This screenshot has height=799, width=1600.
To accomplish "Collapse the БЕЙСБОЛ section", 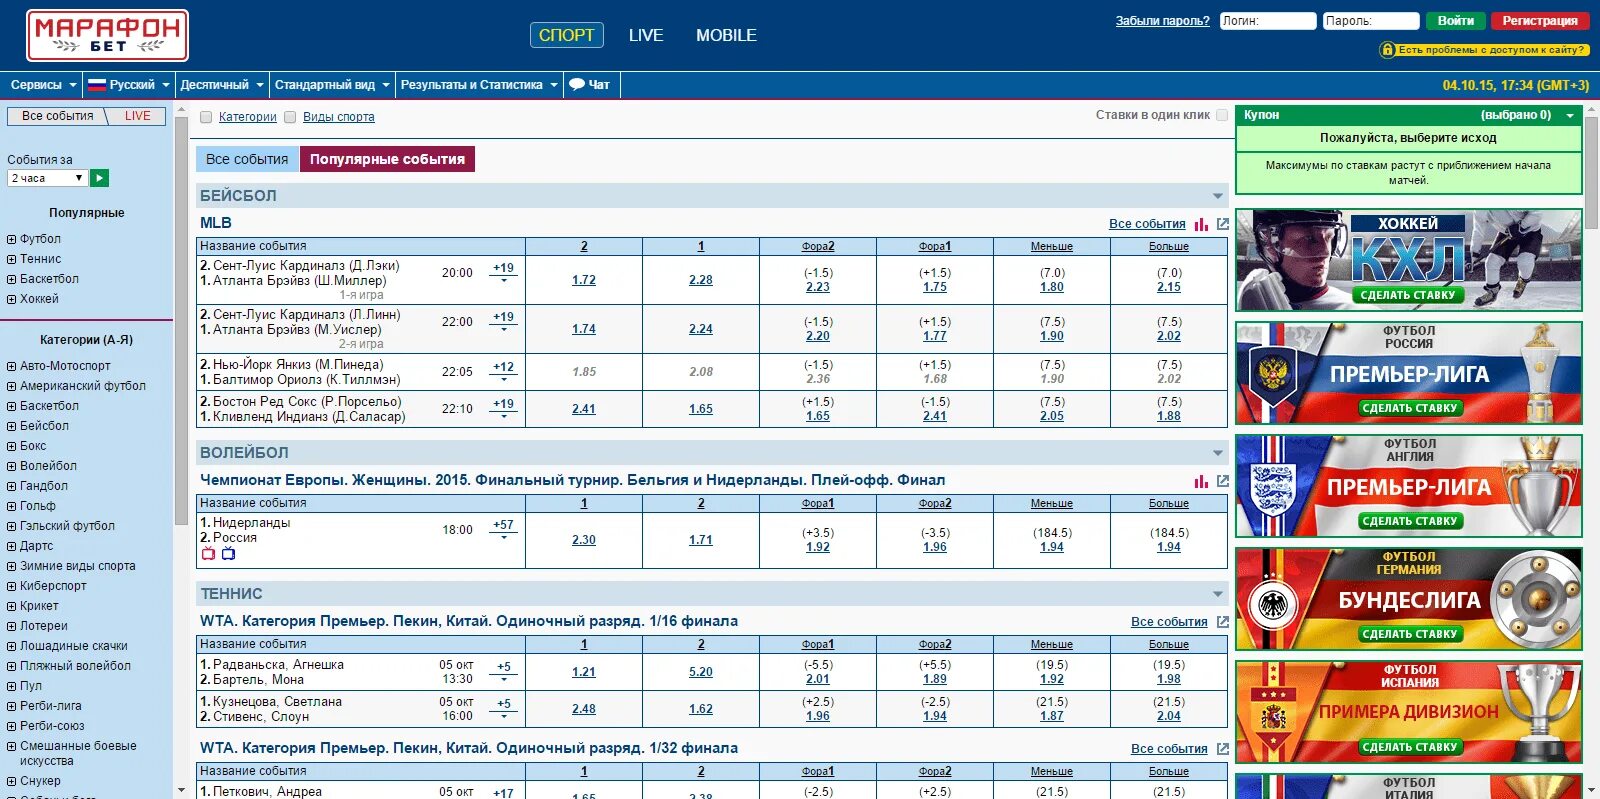I will tap(1217, 196).
